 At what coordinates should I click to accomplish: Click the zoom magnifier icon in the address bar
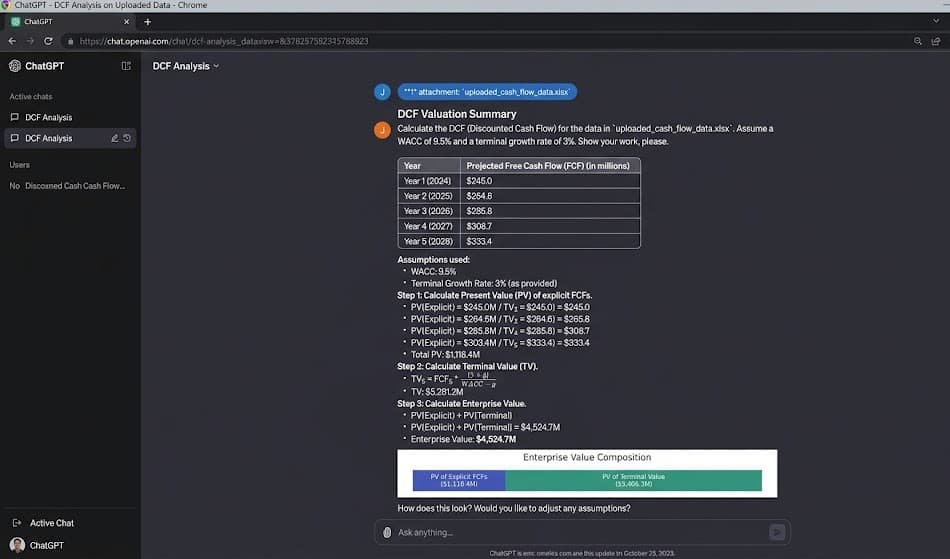[x=918, y=41]
